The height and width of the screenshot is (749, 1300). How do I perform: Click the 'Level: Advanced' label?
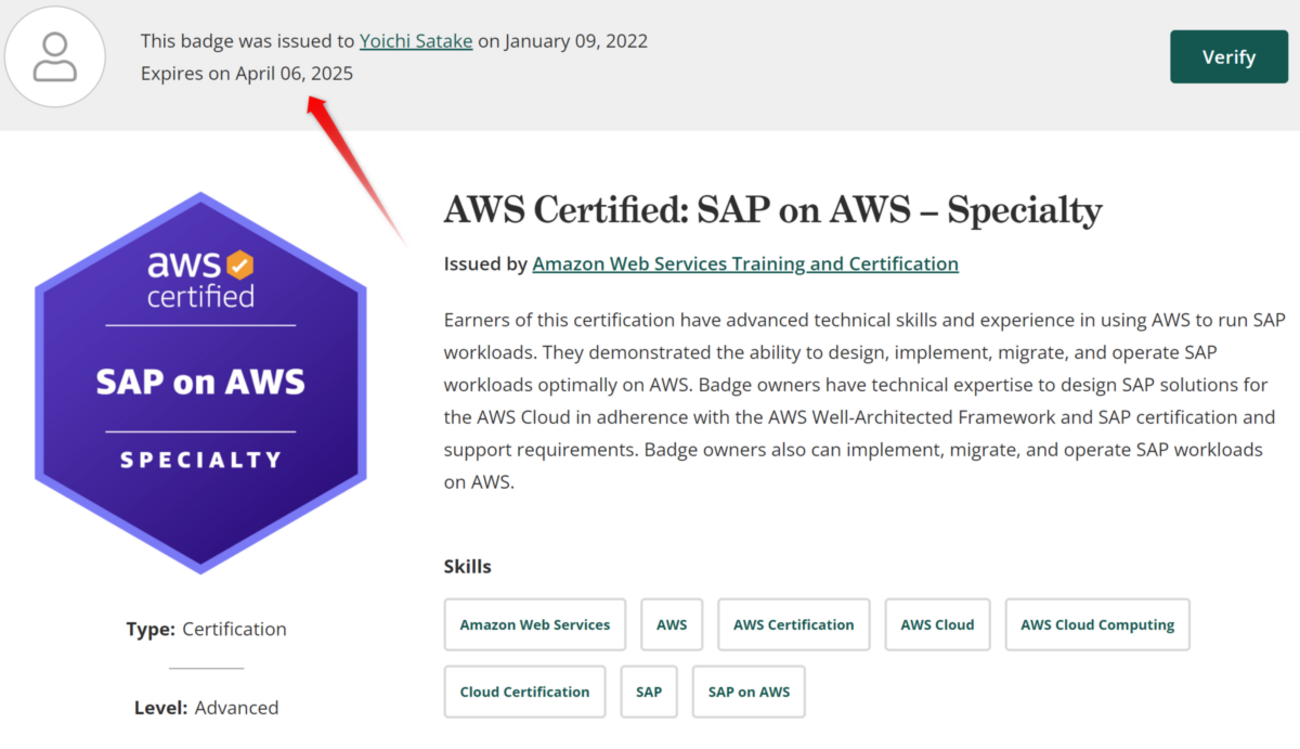coord(206,708)
